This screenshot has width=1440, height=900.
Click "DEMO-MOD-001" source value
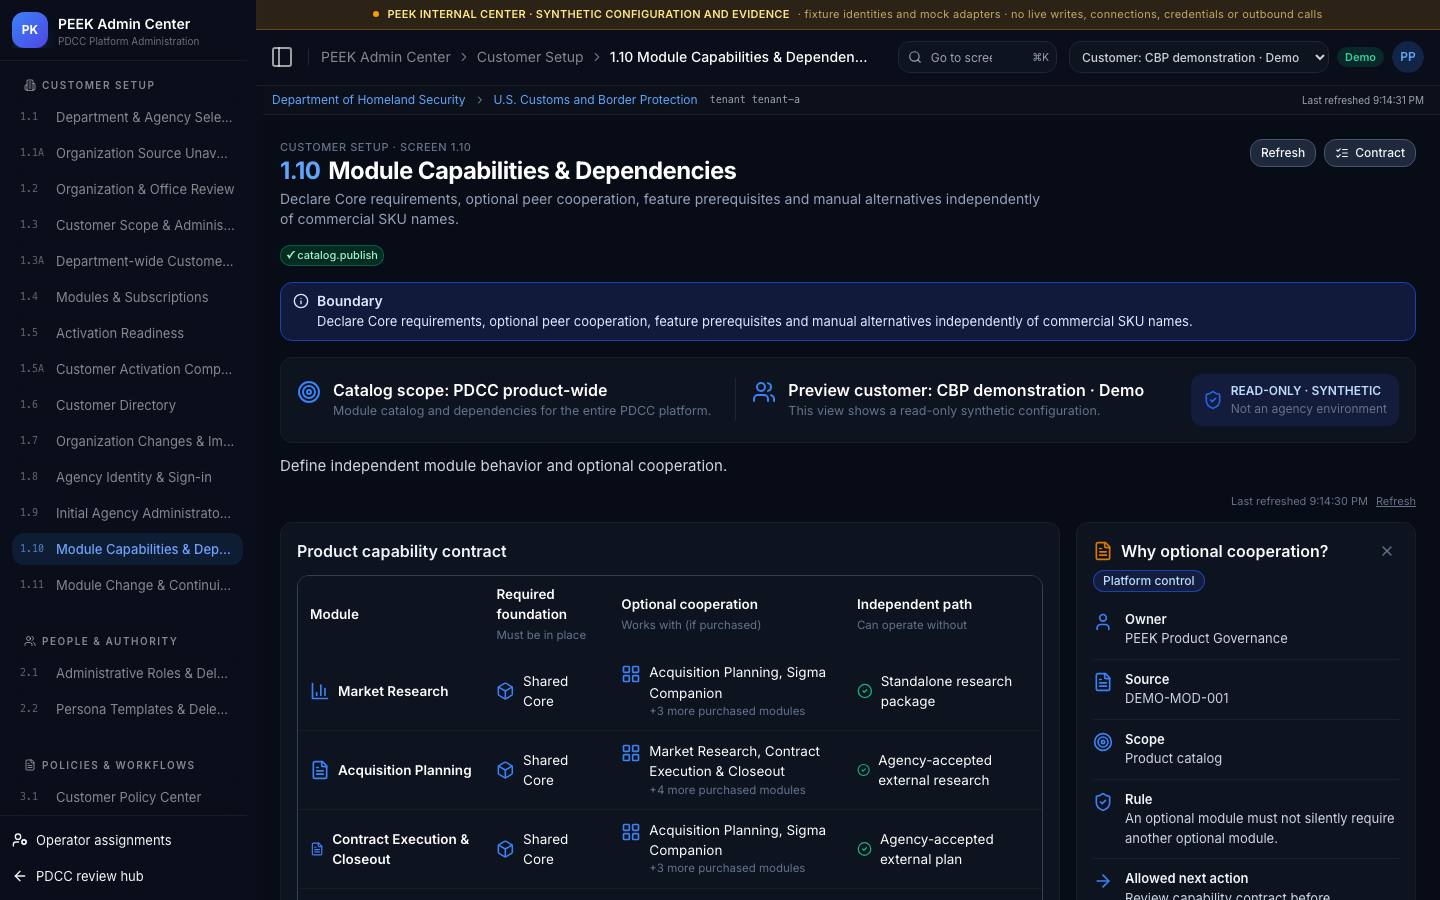(x=1177, y=698)
